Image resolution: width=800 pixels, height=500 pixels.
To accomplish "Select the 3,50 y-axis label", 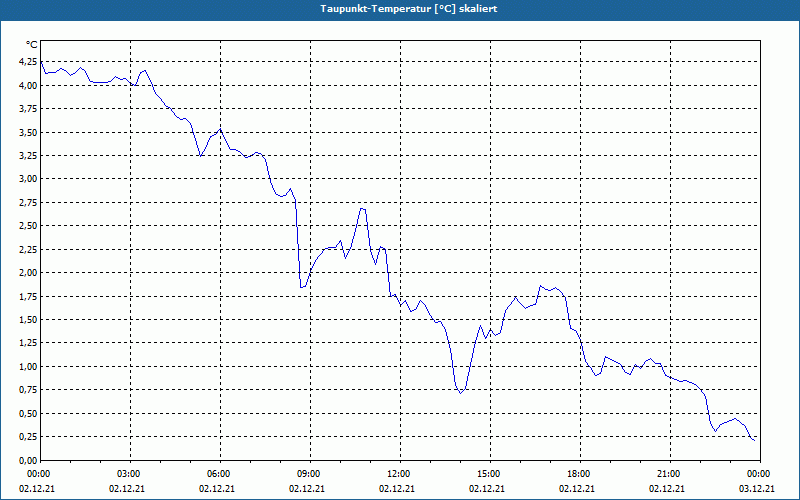I will click(x=28, y=132).
